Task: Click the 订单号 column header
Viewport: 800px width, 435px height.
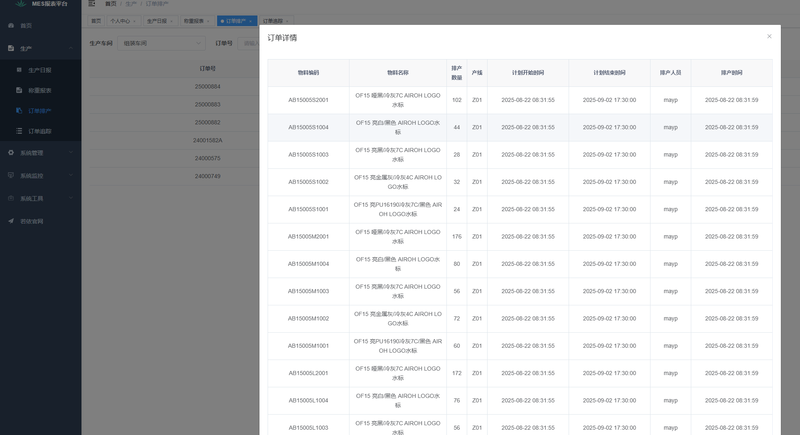Action: pyautogui.click(x=207, y=68)
